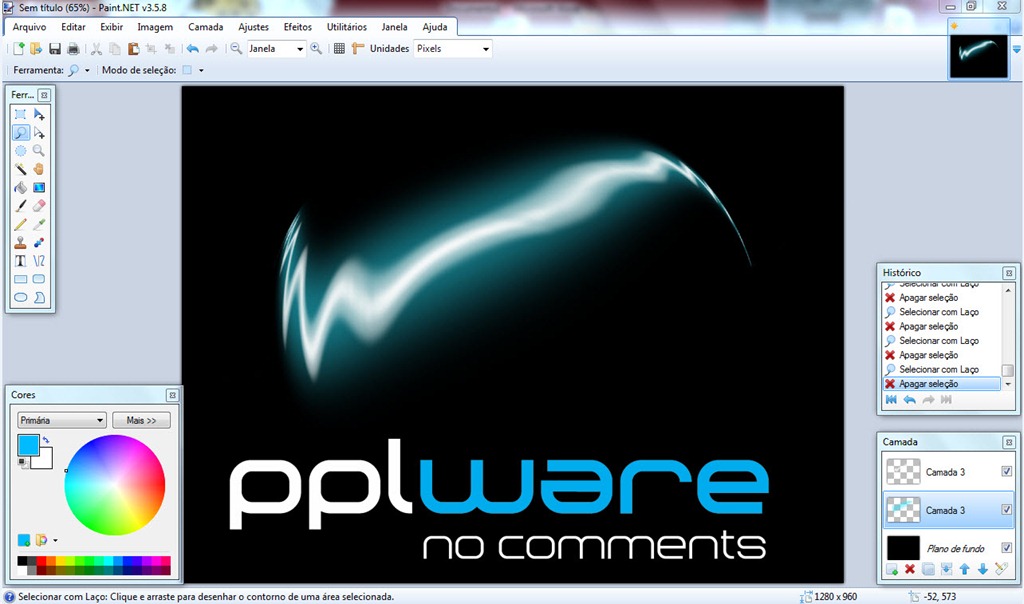Select the Recolor tool
This screenshot has height=604, width=1024.
click(39, 242)
